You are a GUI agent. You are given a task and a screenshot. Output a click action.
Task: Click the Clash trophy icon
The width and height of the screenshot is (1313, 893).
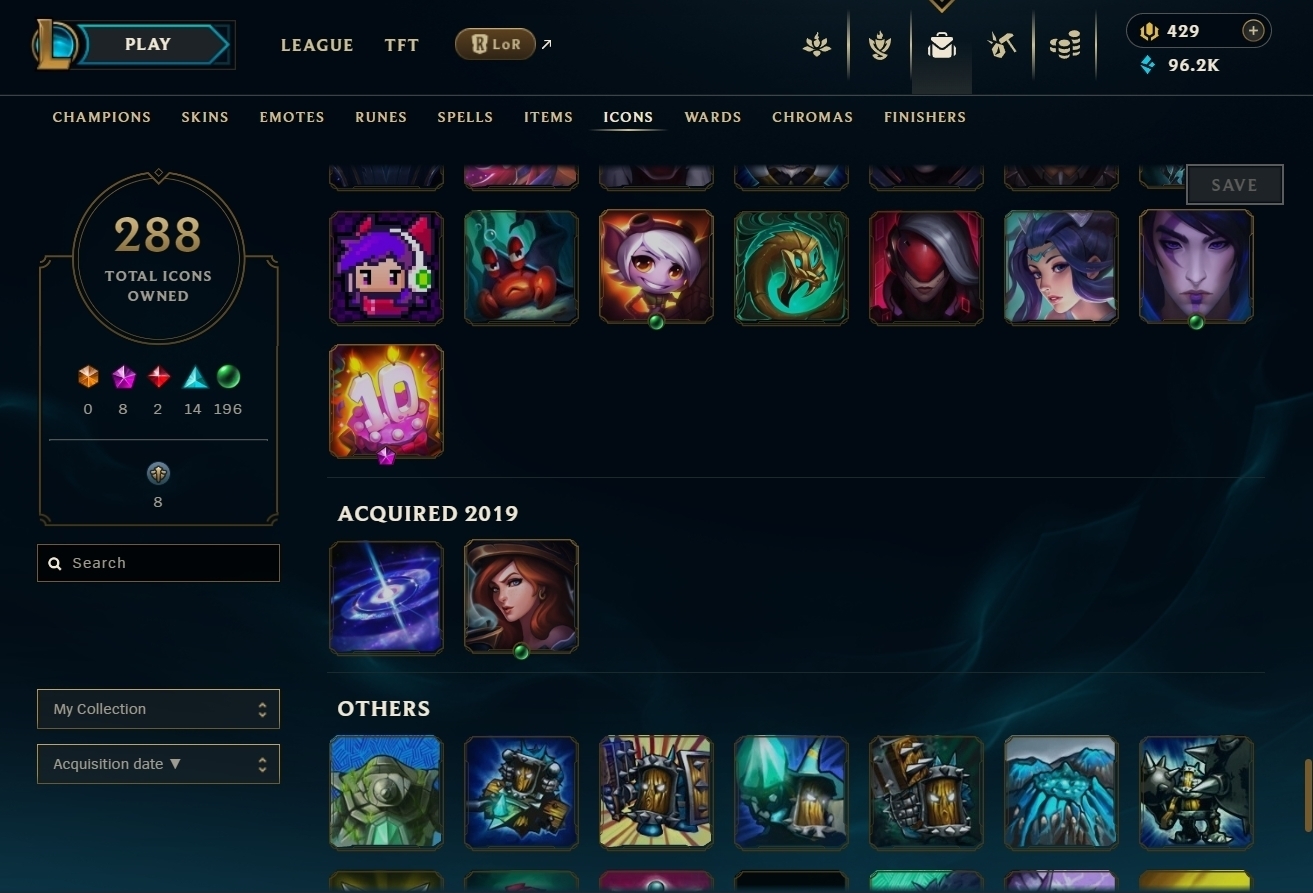tap(880, 46)
